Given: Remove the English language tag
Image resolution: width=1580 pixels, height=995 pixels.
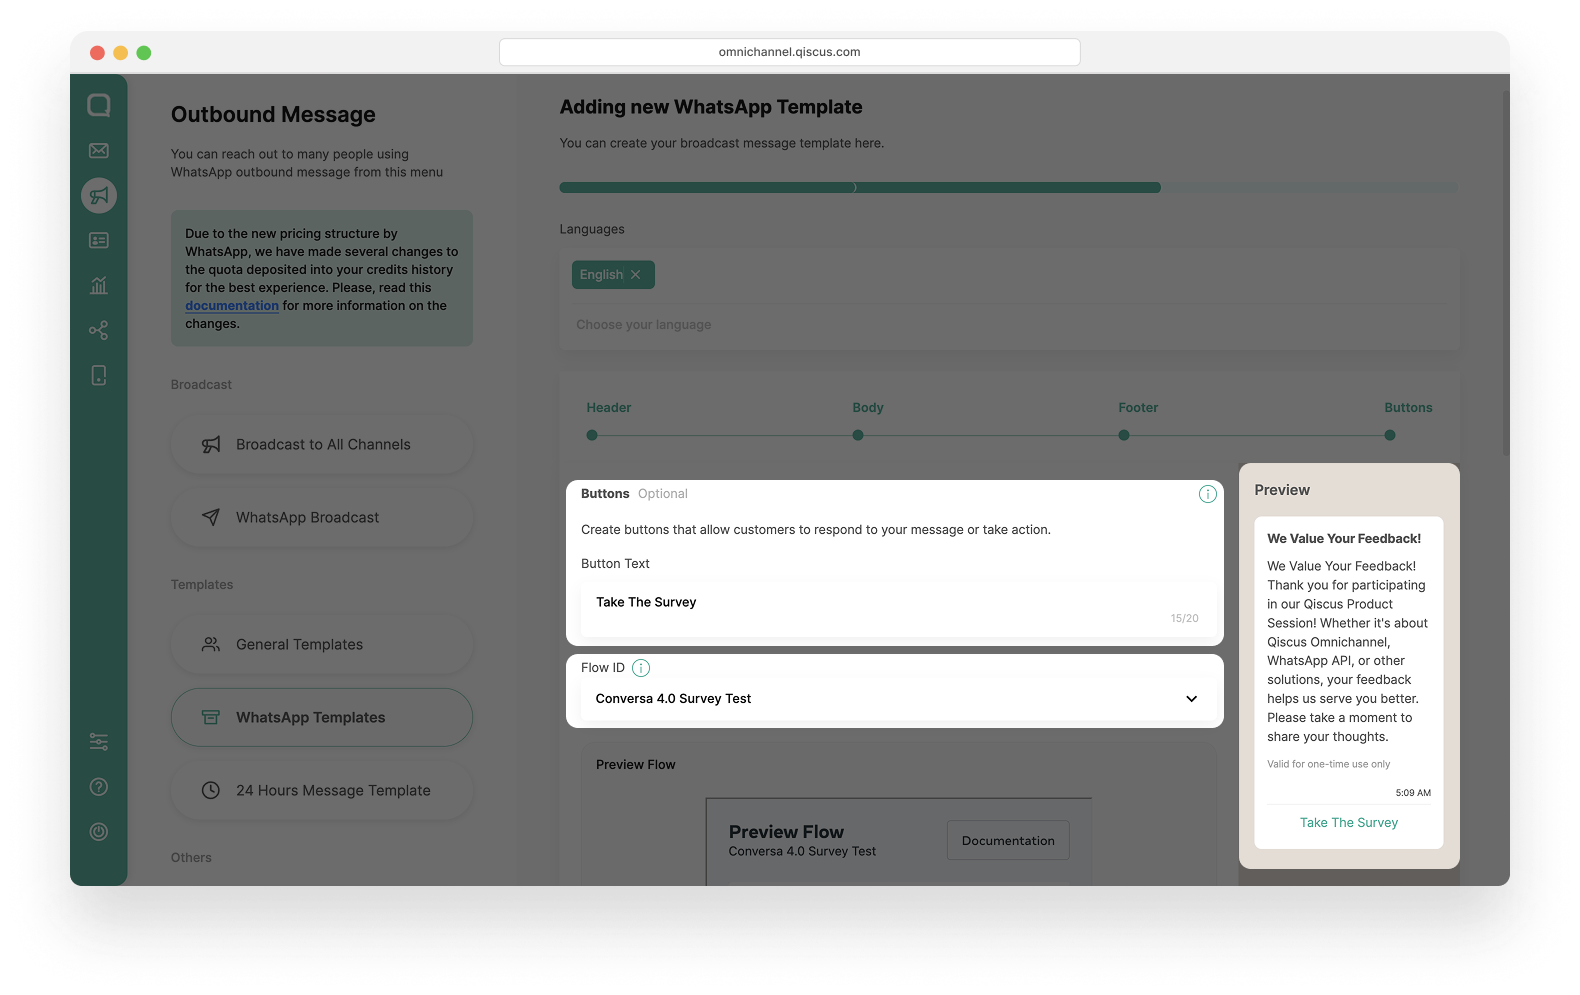Looking at the screenshot, I should pyautogui.click(x=635, y=275).
